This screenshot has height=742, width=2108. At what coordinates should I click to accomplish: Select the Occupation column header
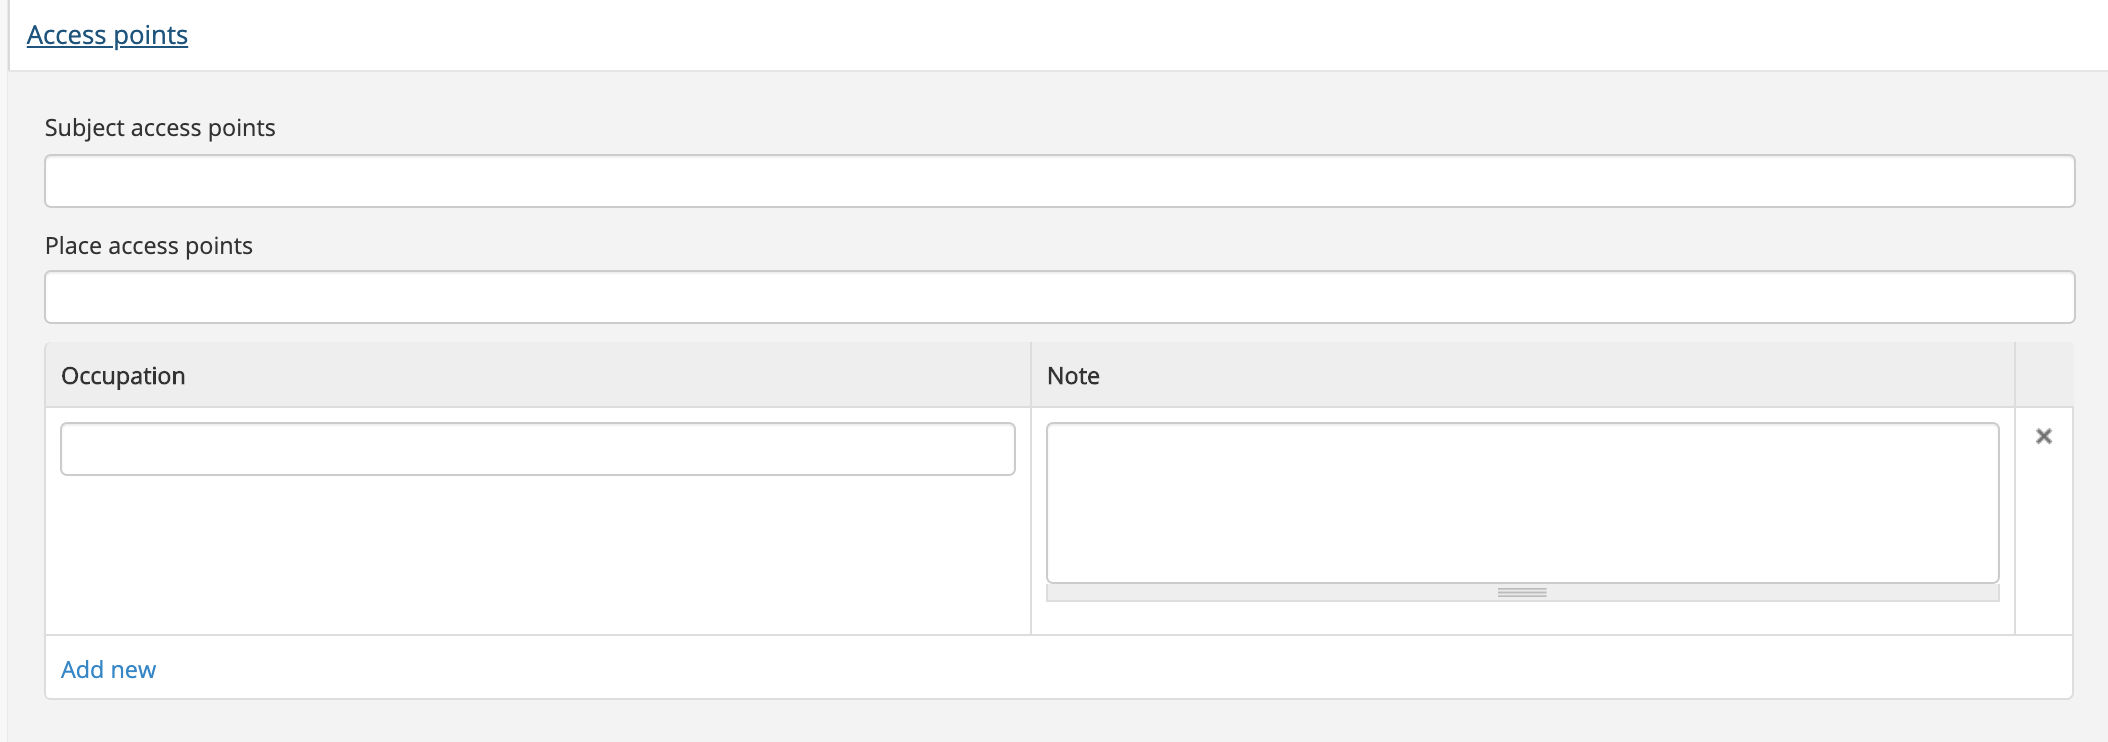123,376
